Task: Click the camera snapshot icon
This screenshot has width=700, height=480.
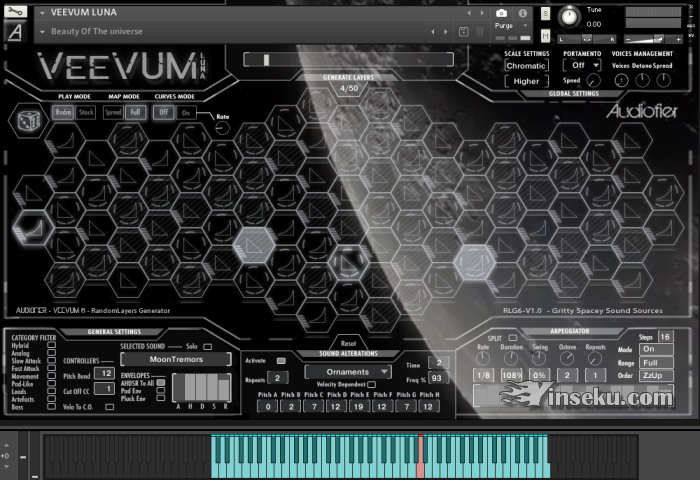Action: click(x=501, y=13)
